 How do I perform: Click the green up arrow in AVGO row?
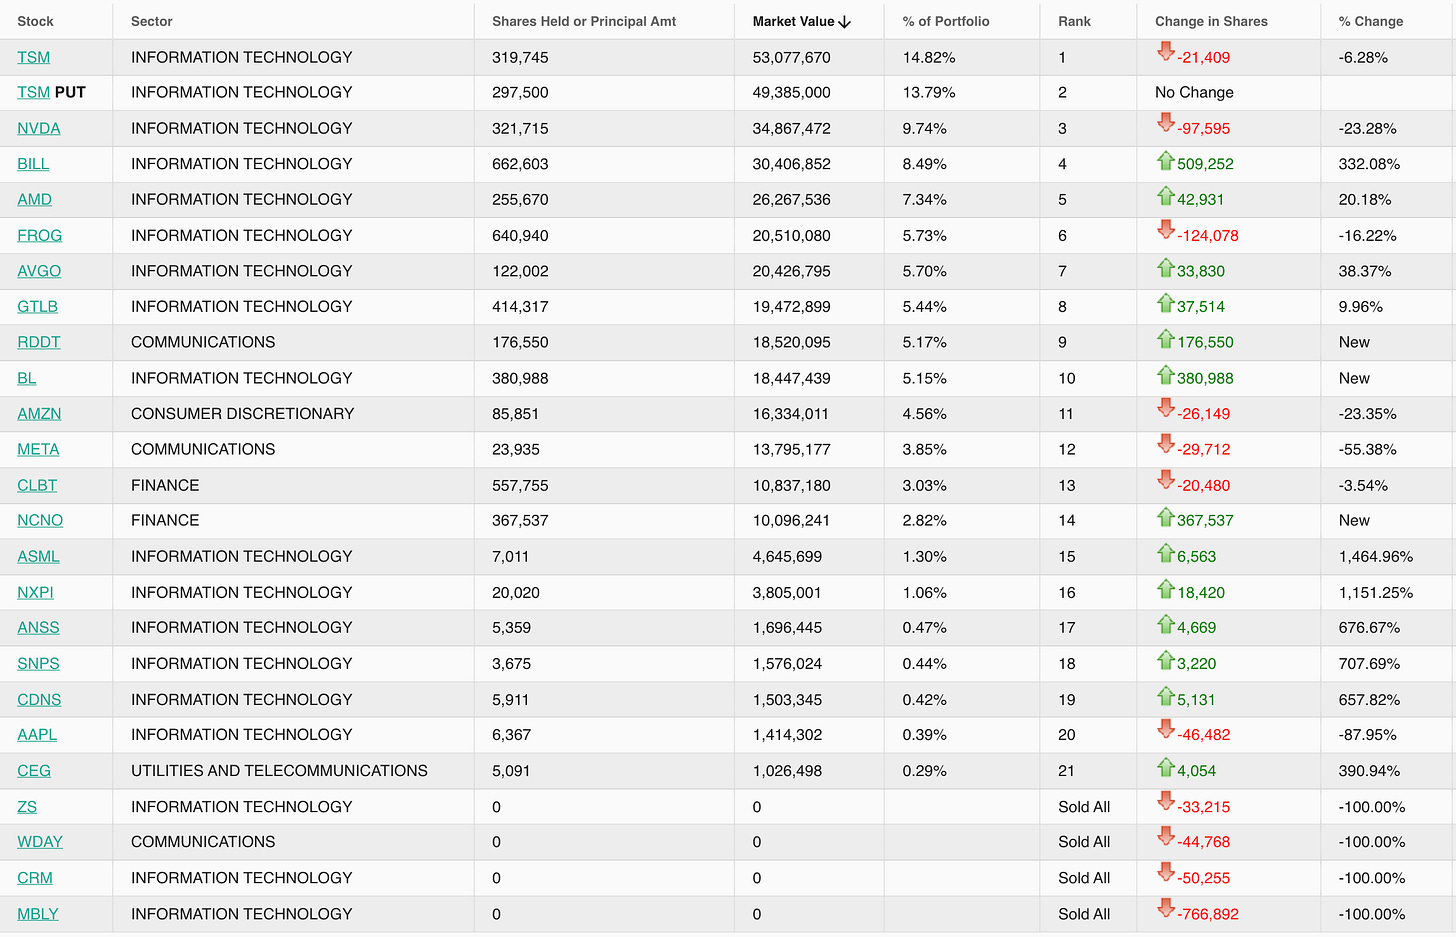1165,267
